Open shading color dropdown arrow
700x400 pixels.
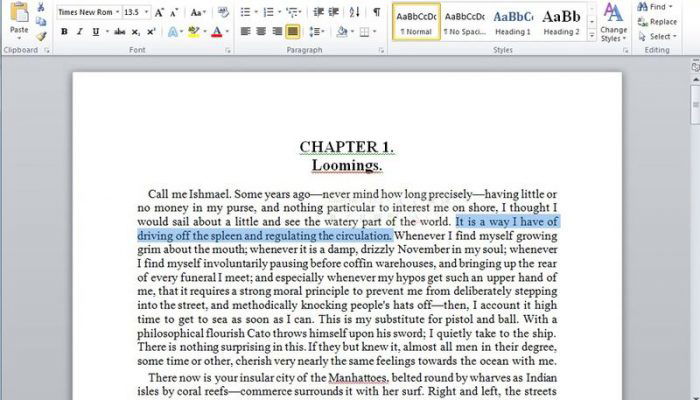352,32
